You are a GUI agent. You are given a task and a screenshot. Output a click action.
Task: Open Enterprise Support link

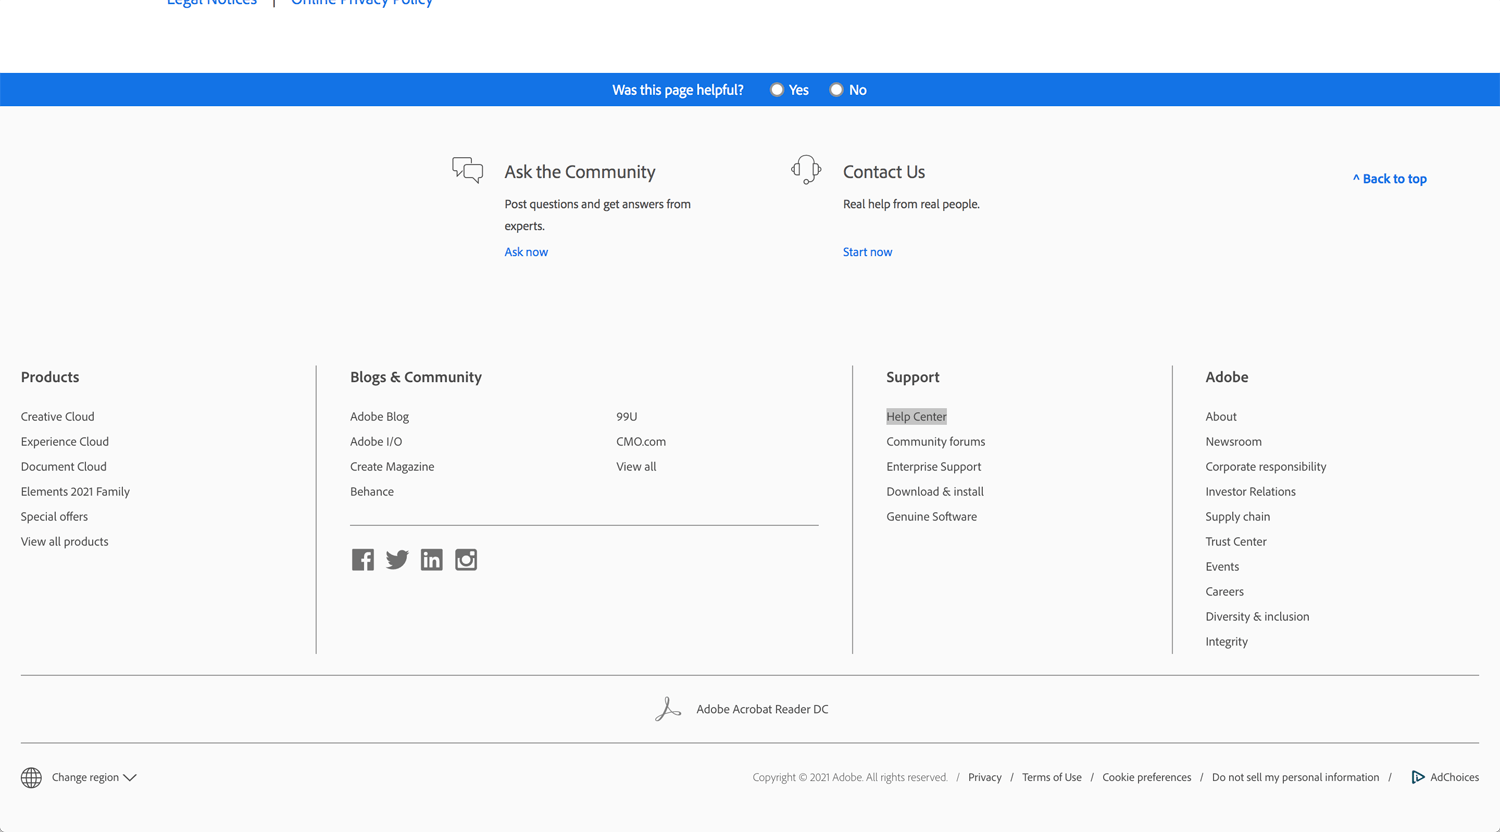pos(934,467)
